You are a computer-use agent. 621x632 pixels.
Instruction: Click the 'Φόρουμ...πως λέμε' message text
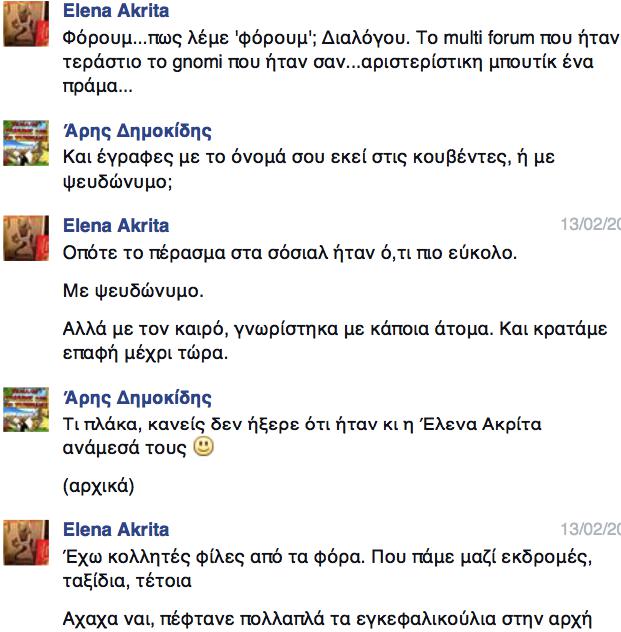pos(341,62)
